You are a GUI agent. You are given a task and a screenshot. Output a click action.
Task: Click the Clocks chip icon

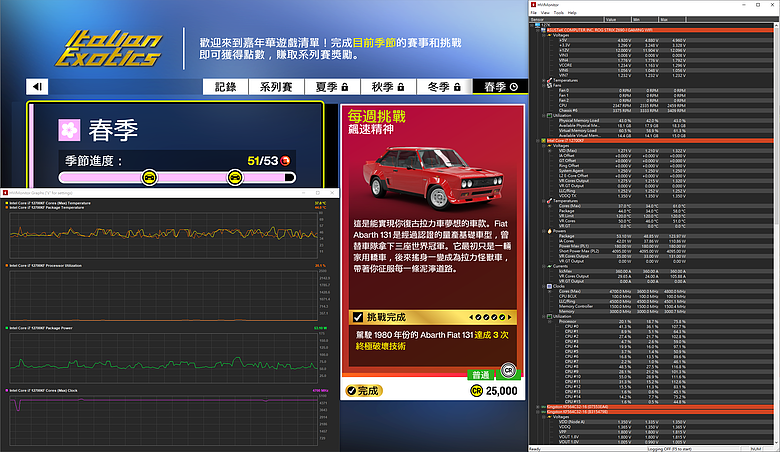click(550, 286)
